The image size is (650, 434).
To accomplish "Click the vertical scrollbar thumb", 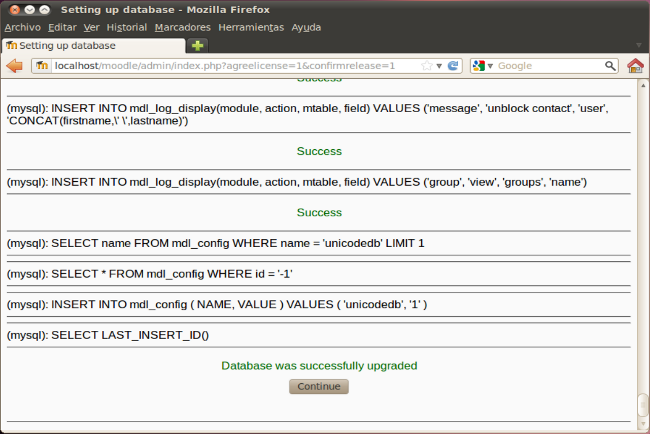I will pyautogui.click(x=643, y=404).
